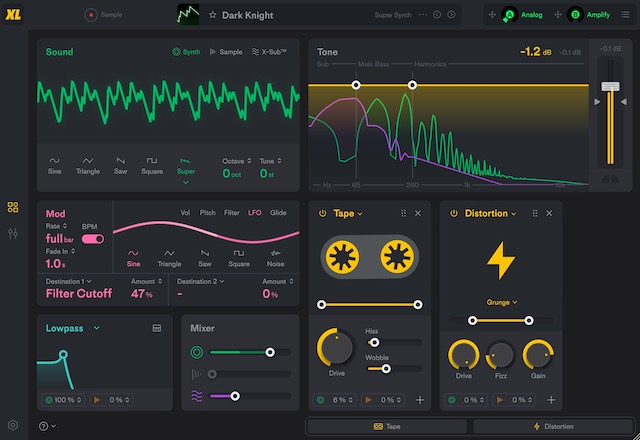Click the record Sample button icon
Image resolution: width=640 pixels, height=440 pixels.
tap(91, 15)
